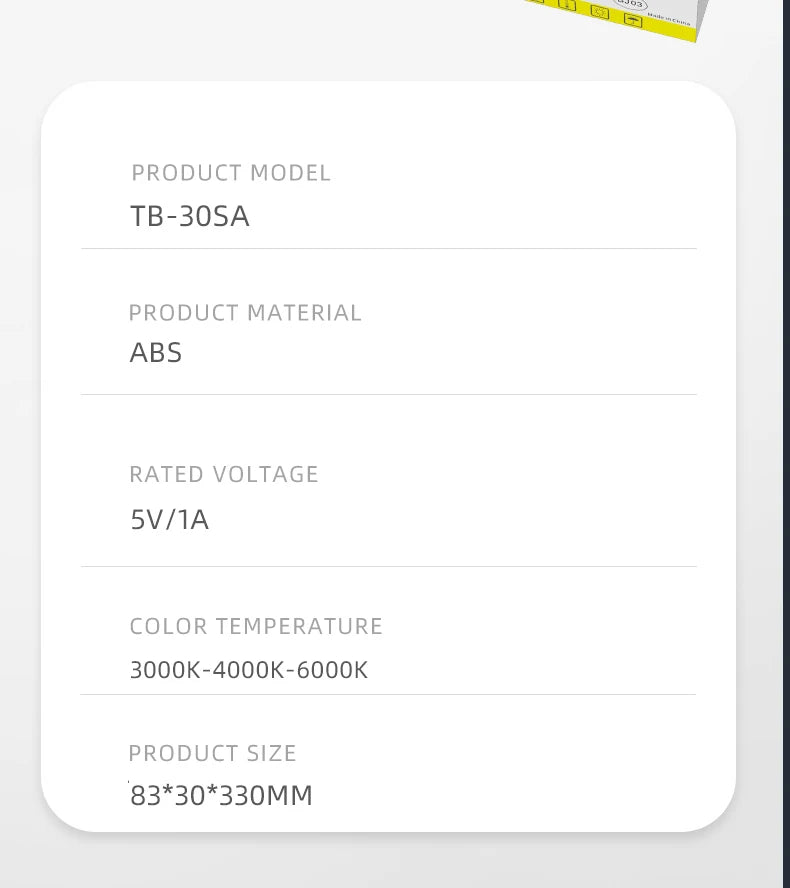Click the RATED VOLTAGE label

pos(224,474)
